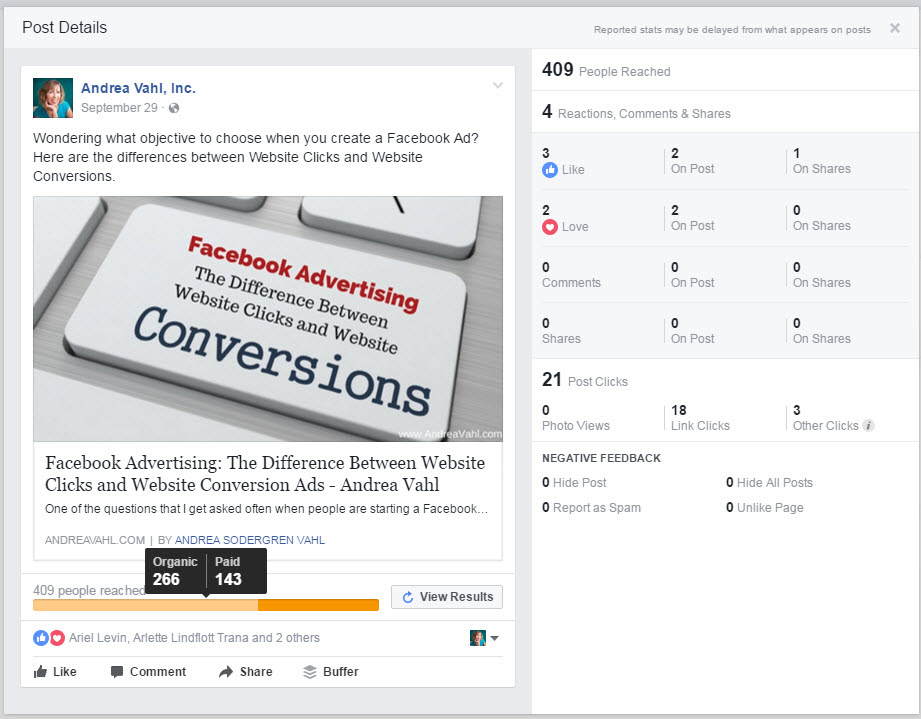Open Andrea Vahl profile picture
The image size is (921, 719).
53,98
